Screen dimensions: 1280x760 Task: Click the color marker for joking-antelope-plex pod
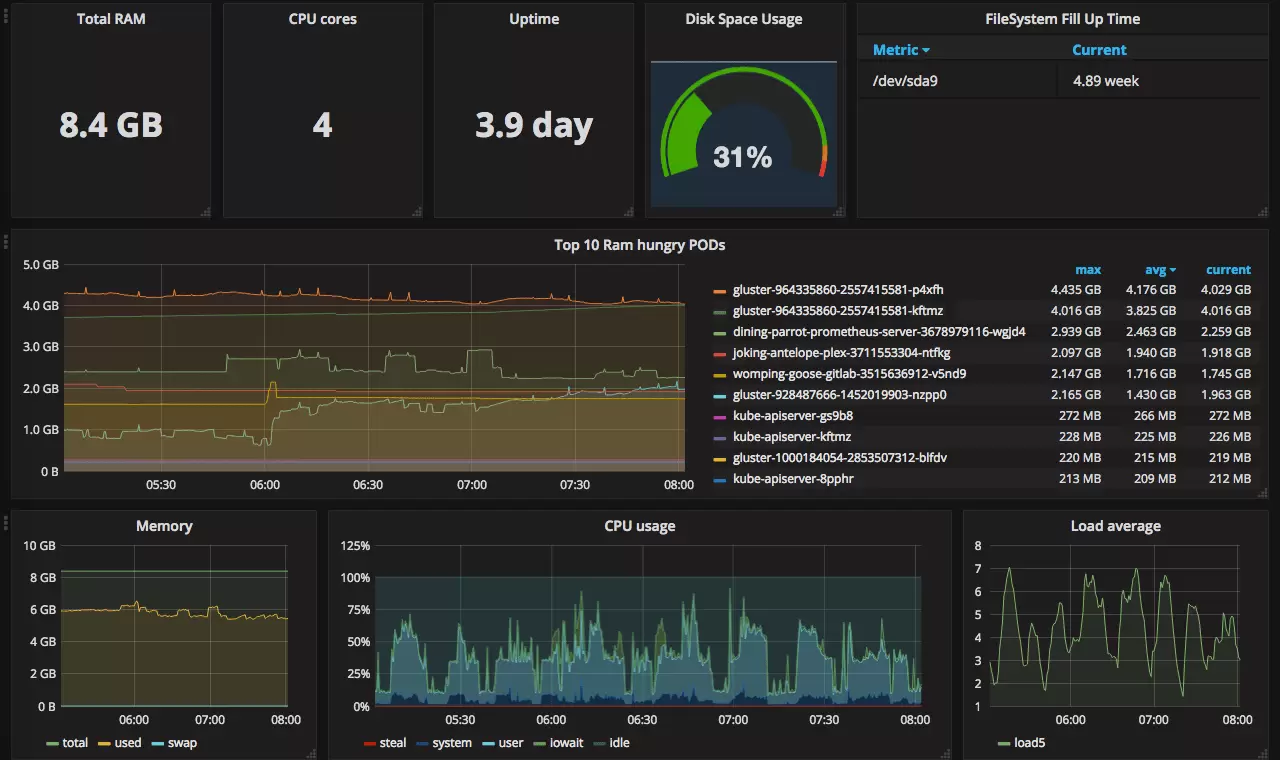[x=719, y=352]
